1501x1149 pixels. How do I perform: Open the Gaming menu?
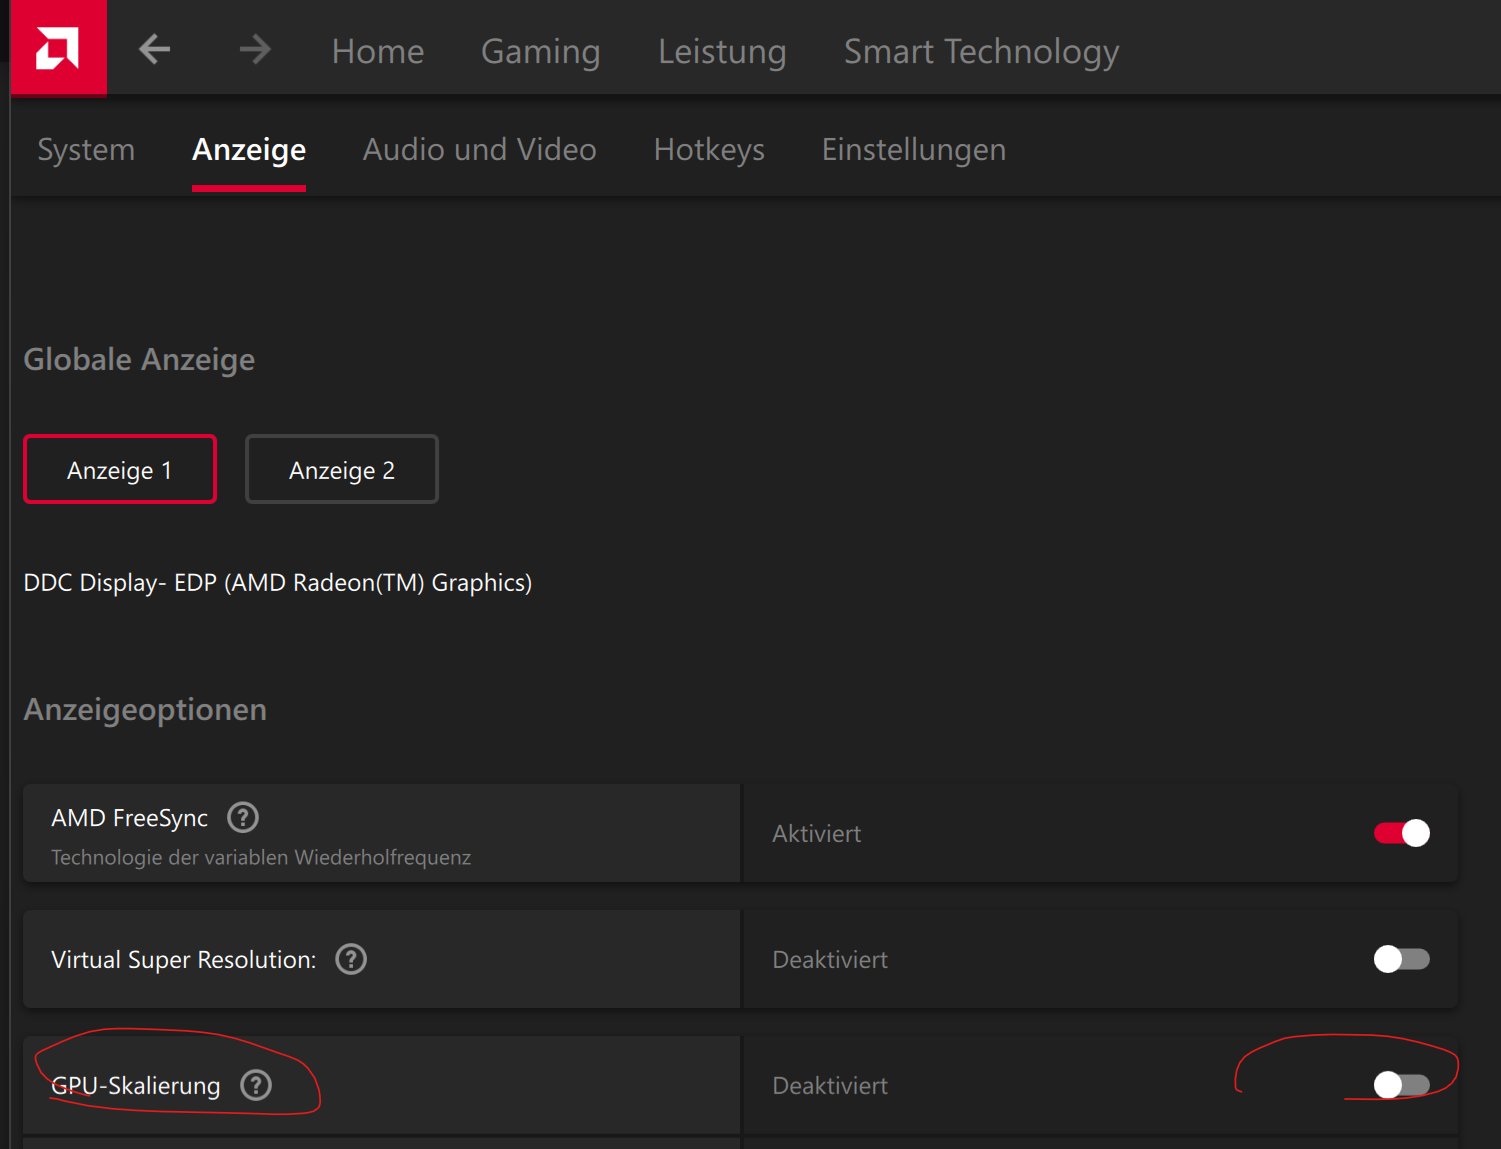(x=541, y=51)
